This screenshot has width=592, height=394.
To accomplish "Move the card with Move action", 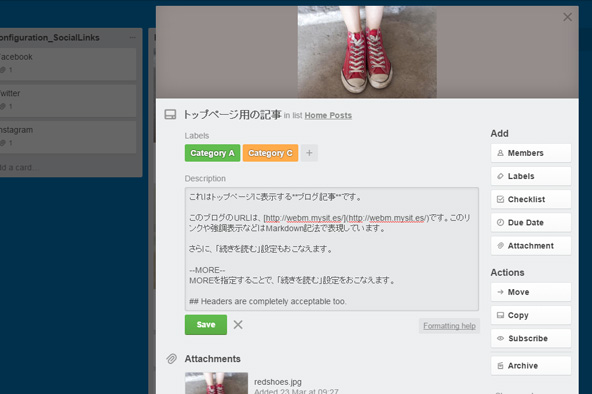I will pos(531,292).
